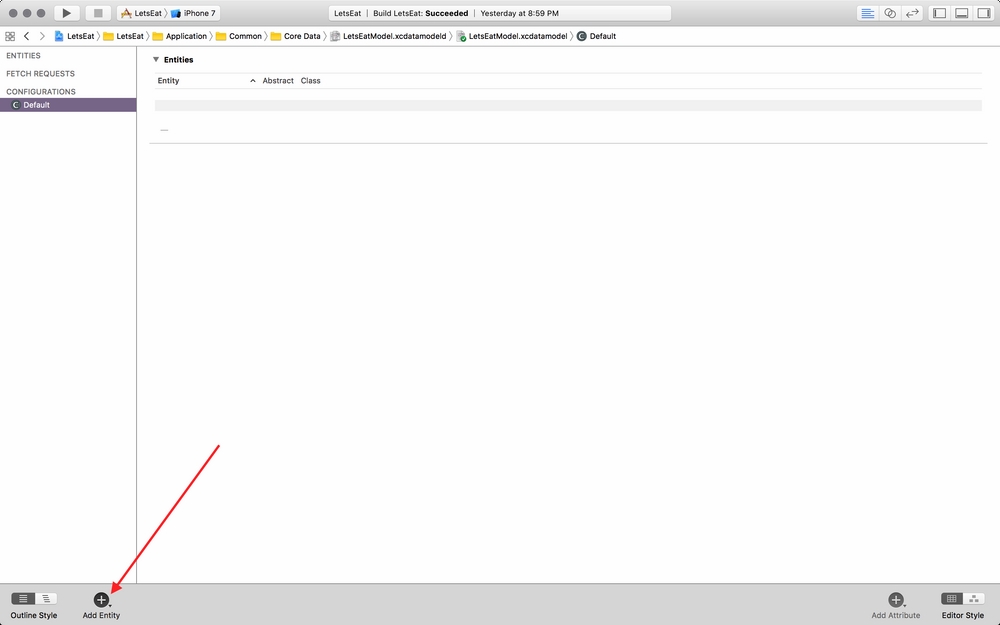
Task: Toggle the Debug area visibility
Action: point(961,13)
